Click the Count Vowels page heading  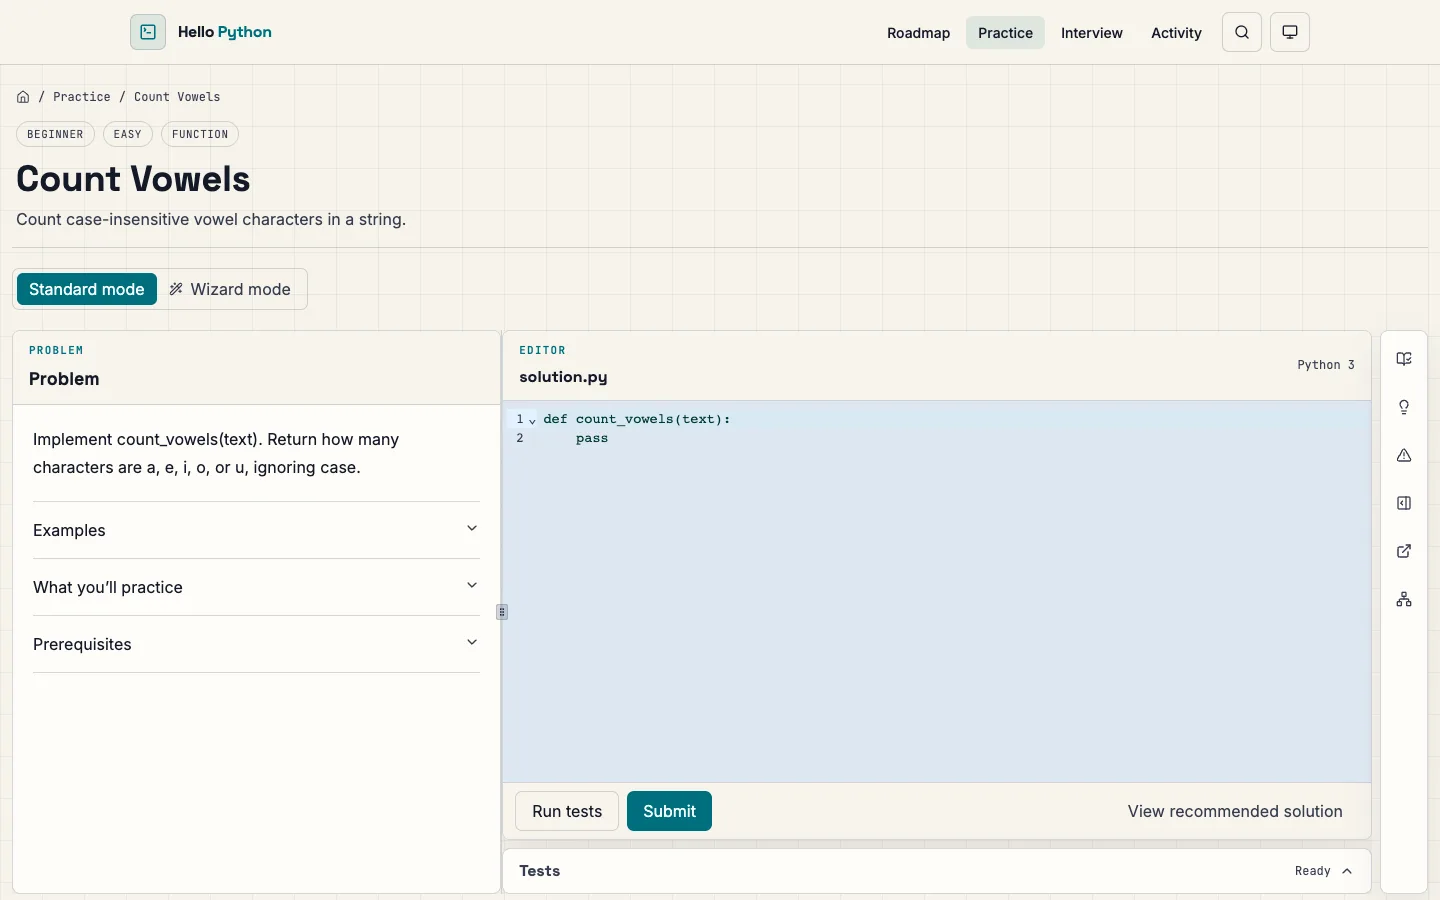pos(133,179)
